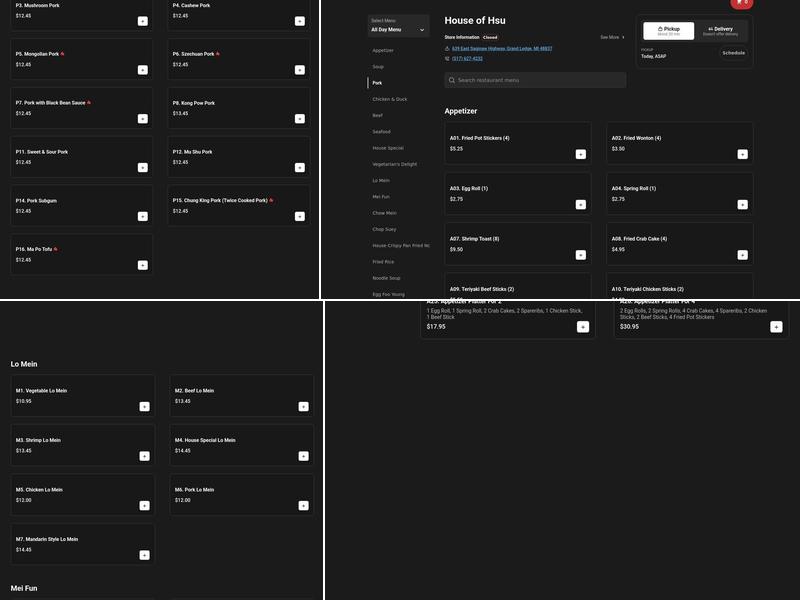Viewport: 800px width, 600px height.
Task: Go to Seafood category in sidebar
Action: [x=382, y=132]
